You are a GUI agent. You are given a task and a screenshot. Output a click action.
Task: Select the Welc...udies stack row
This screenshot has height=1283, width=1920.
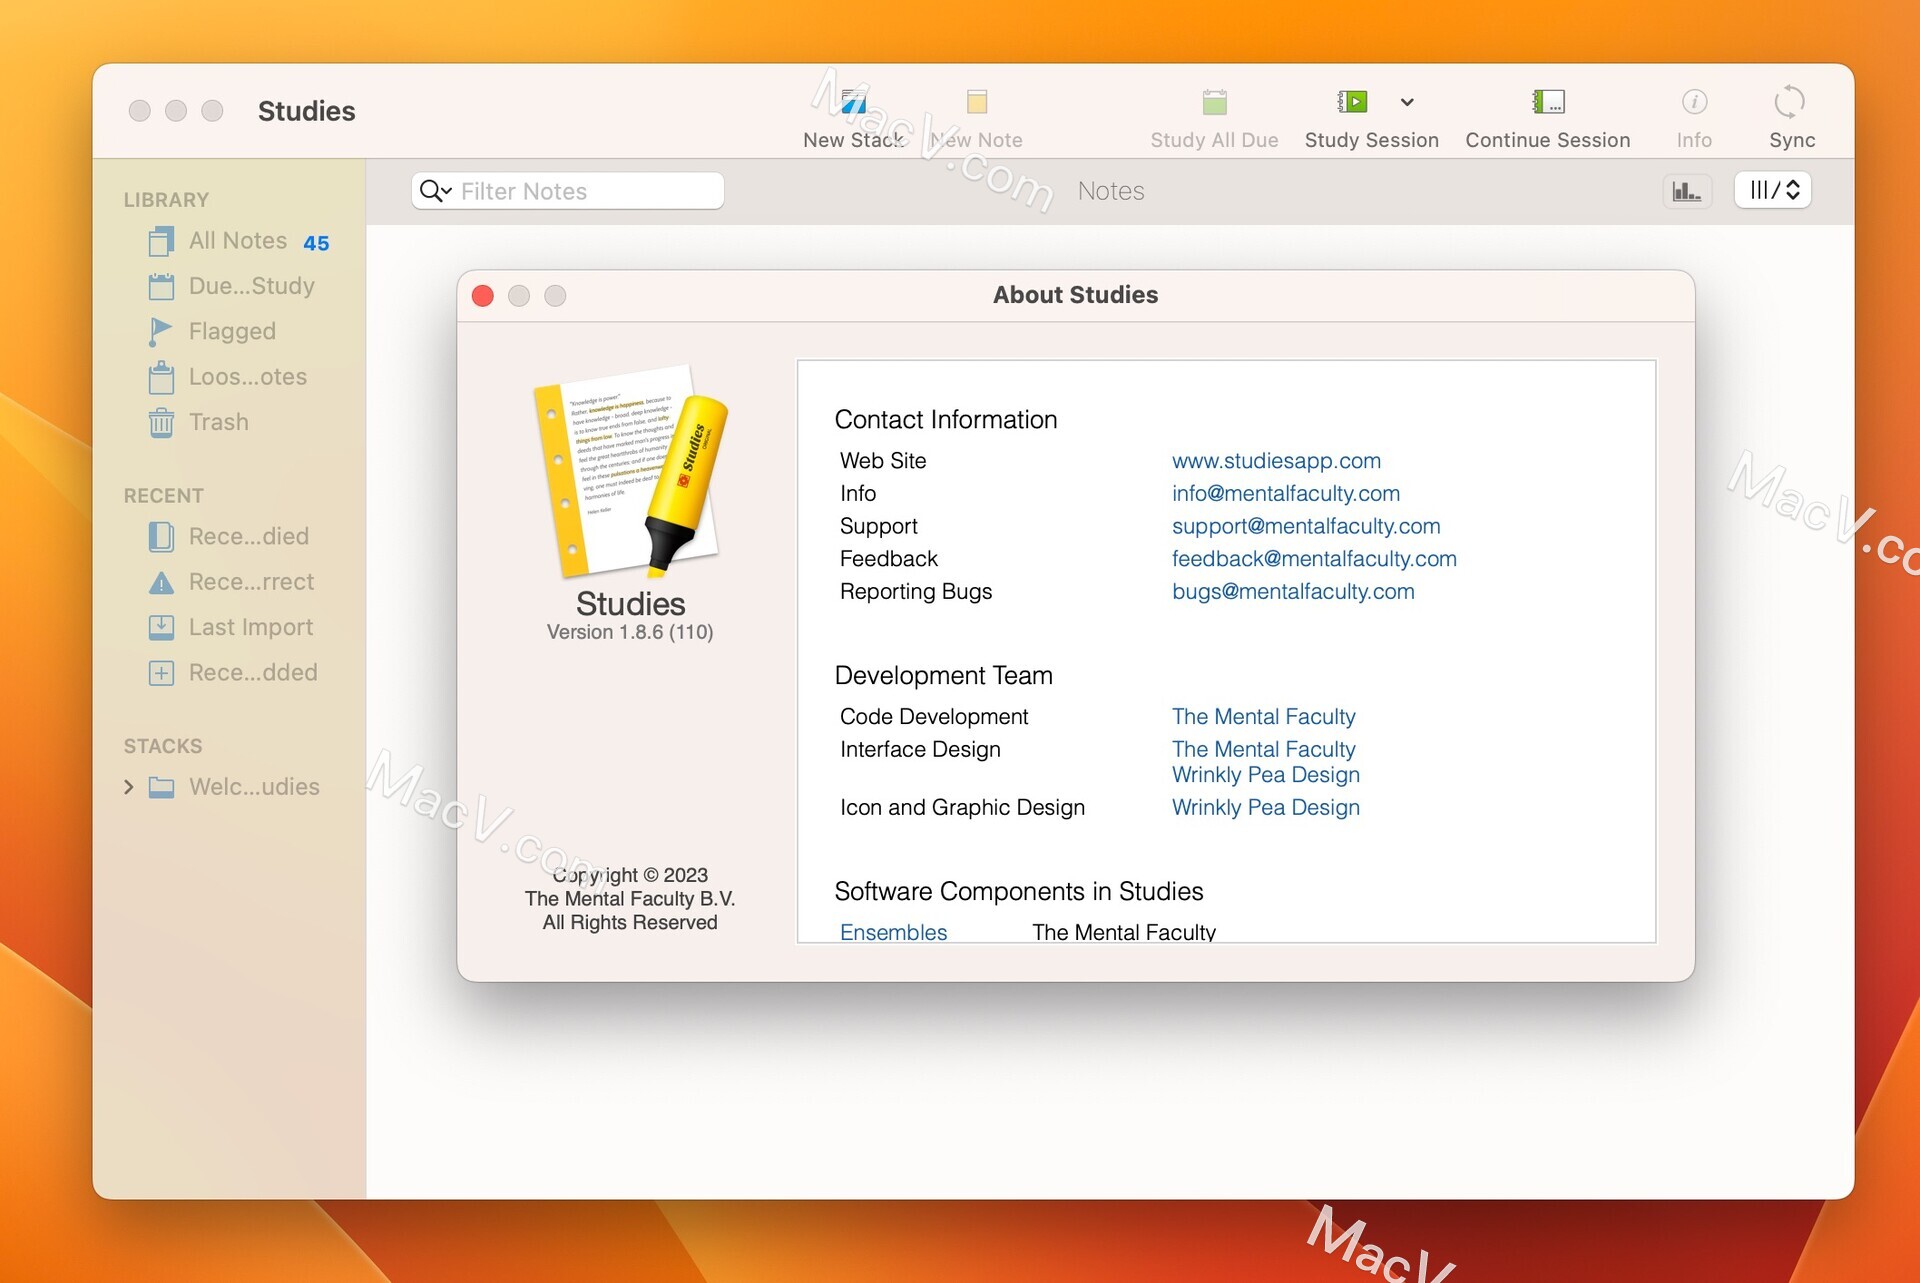tap(229, 787)
